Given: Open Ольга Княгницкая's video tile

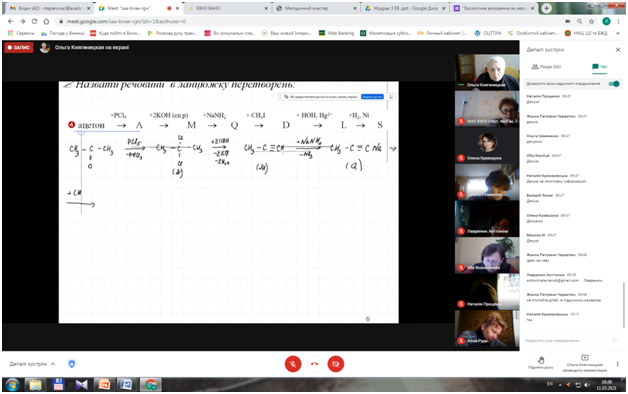Looking at the screenshot, I should [487, 72].
